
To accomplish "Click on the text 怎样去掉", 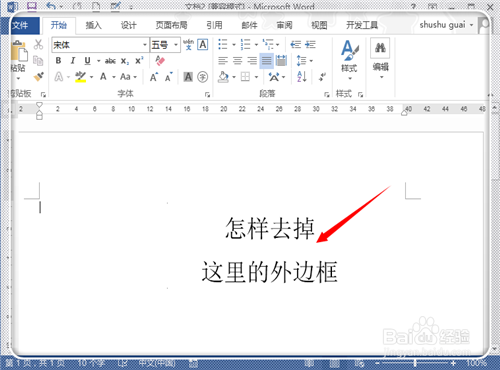I will 270,229.
